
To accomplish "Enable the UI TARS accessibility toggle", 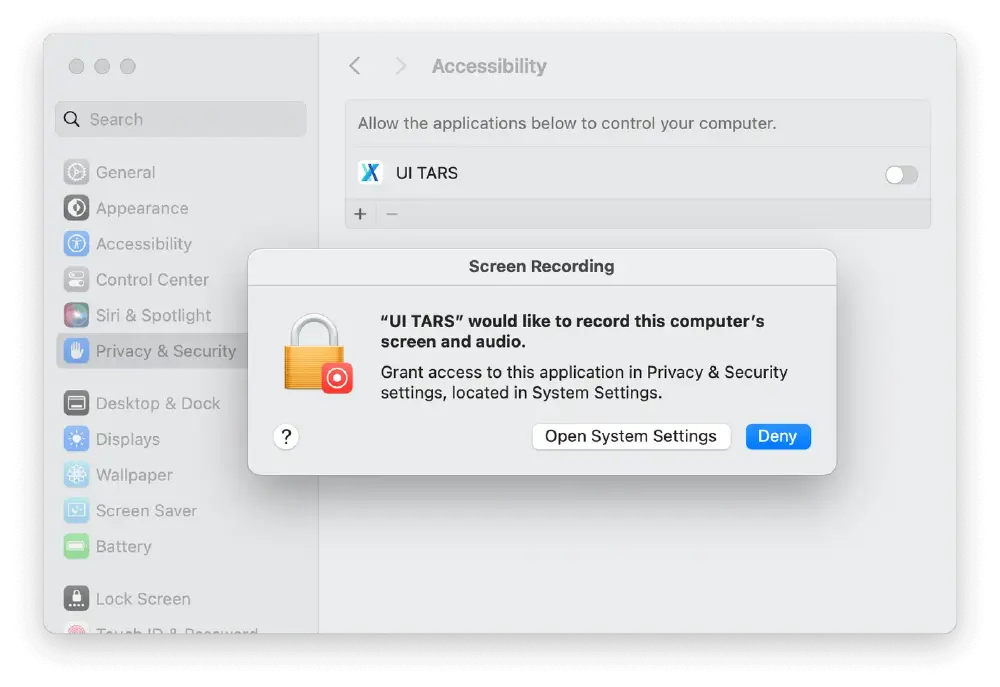I will [x=899, y=174].
